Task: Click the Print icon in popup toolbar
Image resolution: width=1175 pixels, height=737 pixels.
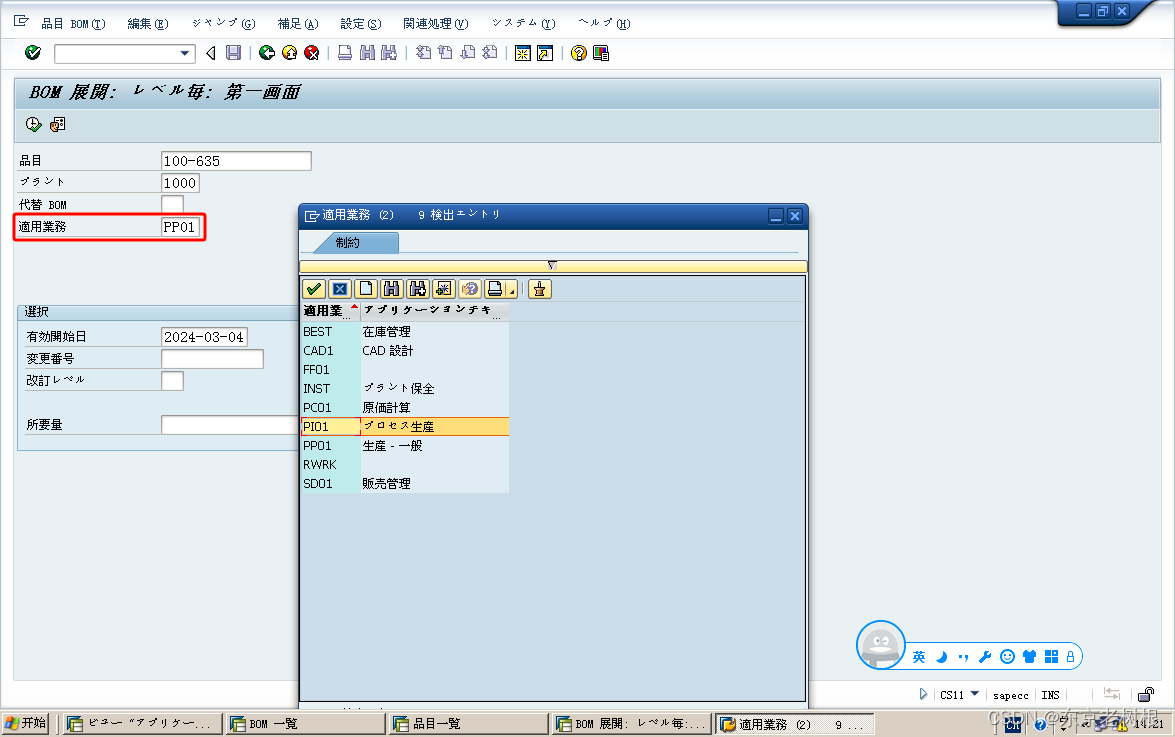Action: tap(497, 288)
